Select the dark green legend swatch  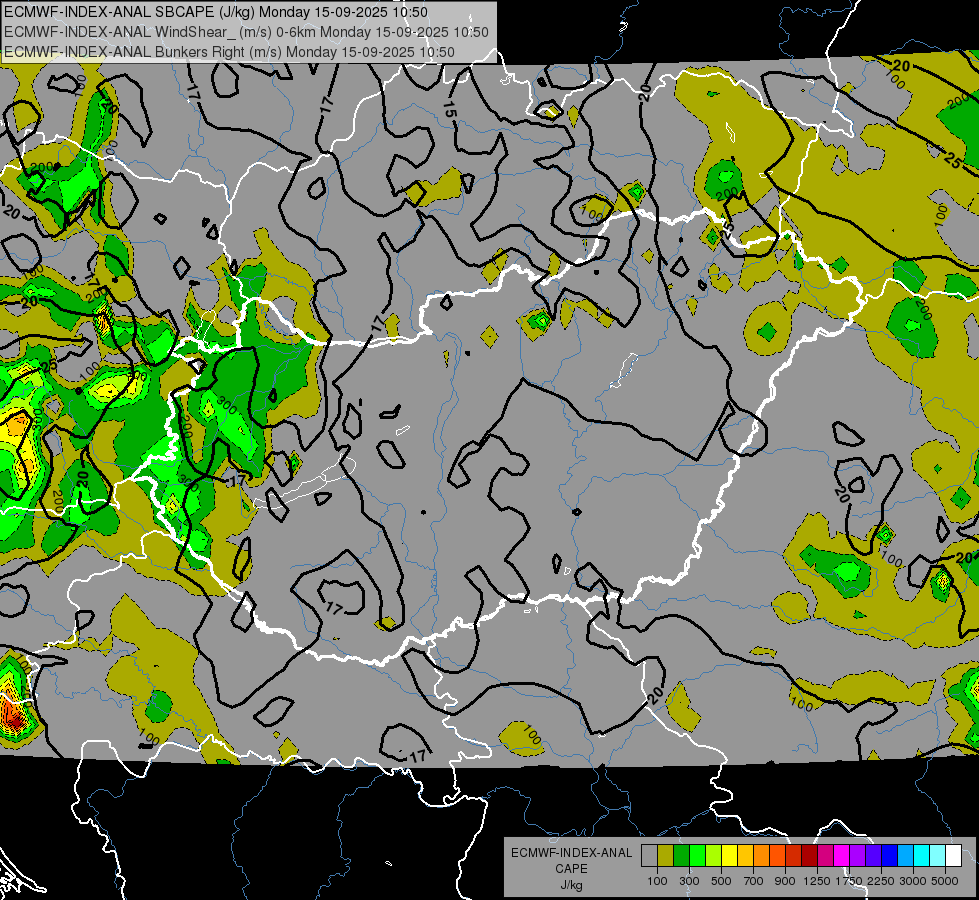[x=682, y=856]
